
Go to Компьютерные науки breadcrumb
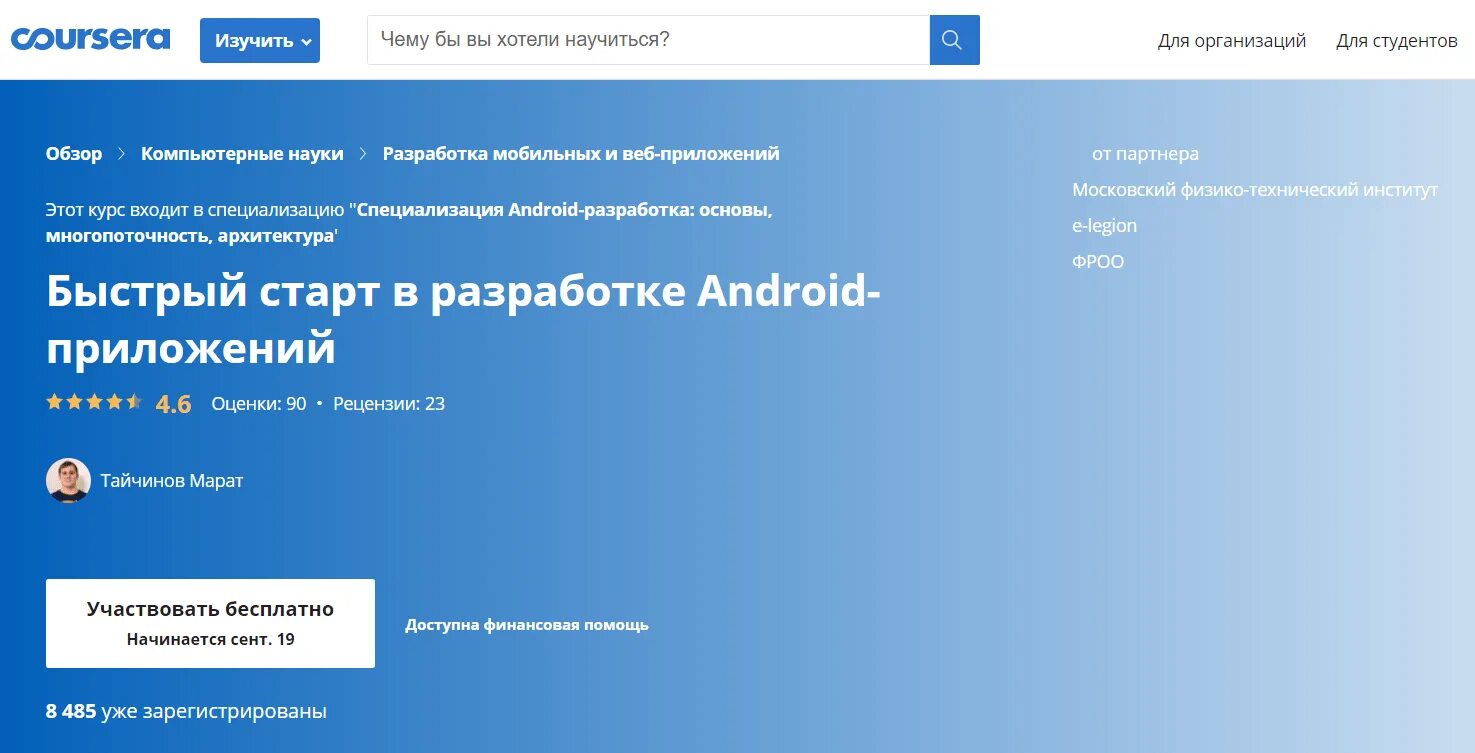pyautogui.click(x=242, y=154)
